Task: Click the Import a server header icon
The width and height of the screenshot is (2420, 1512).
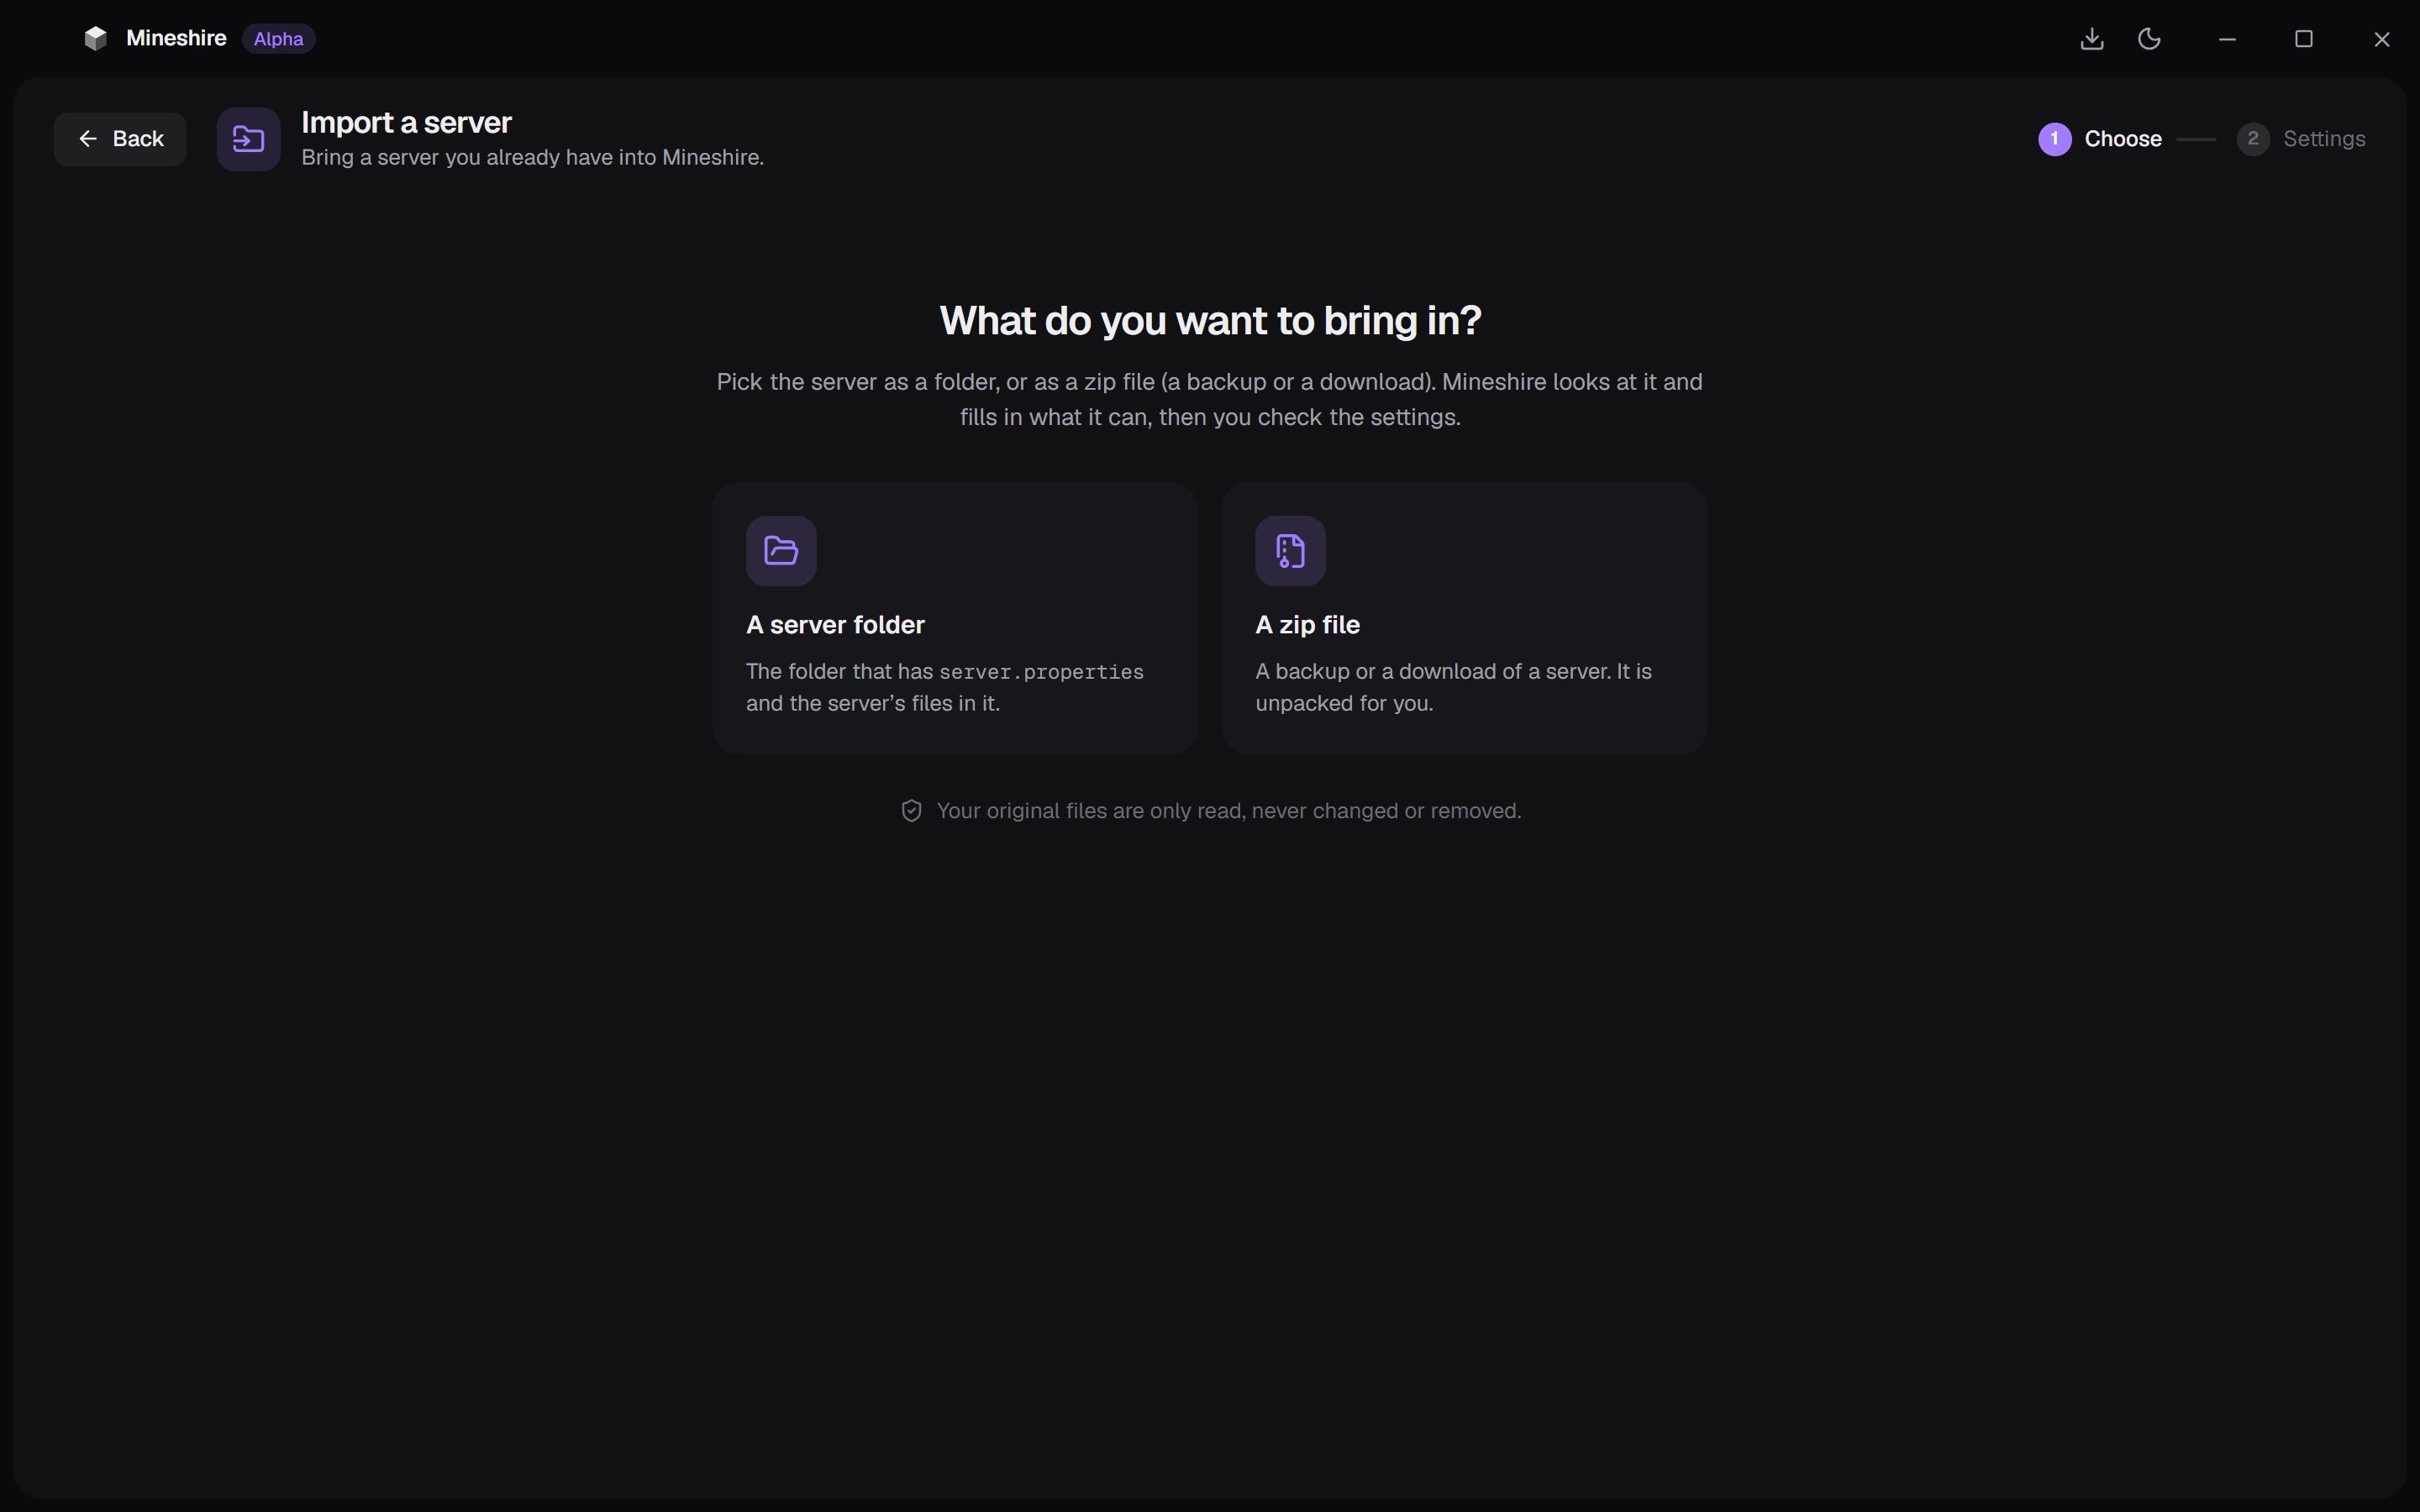Action: click(248, 139)
